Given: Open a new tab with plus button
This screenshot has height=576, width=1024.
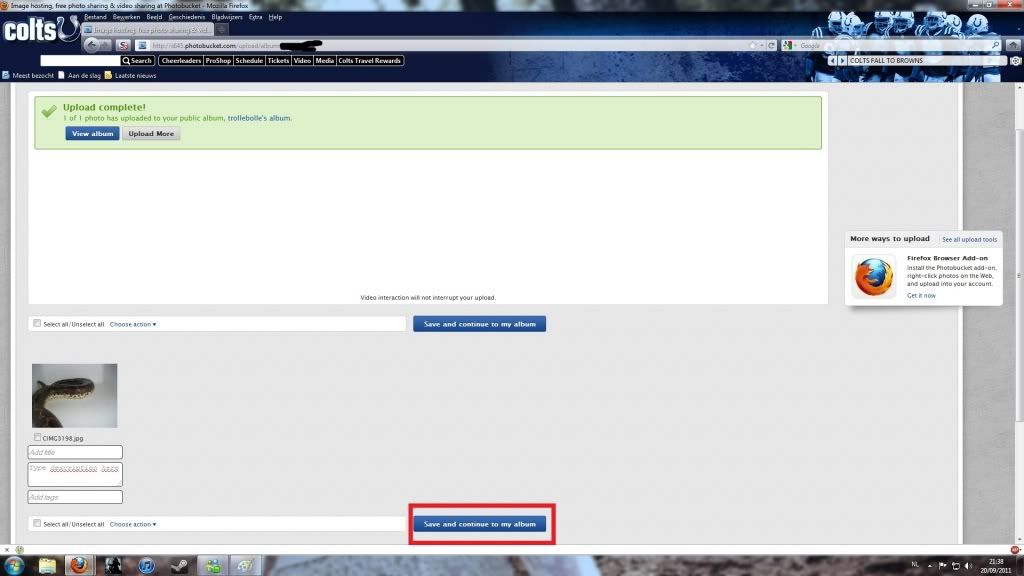Looking at the screenshot, I should click(222, 30).
